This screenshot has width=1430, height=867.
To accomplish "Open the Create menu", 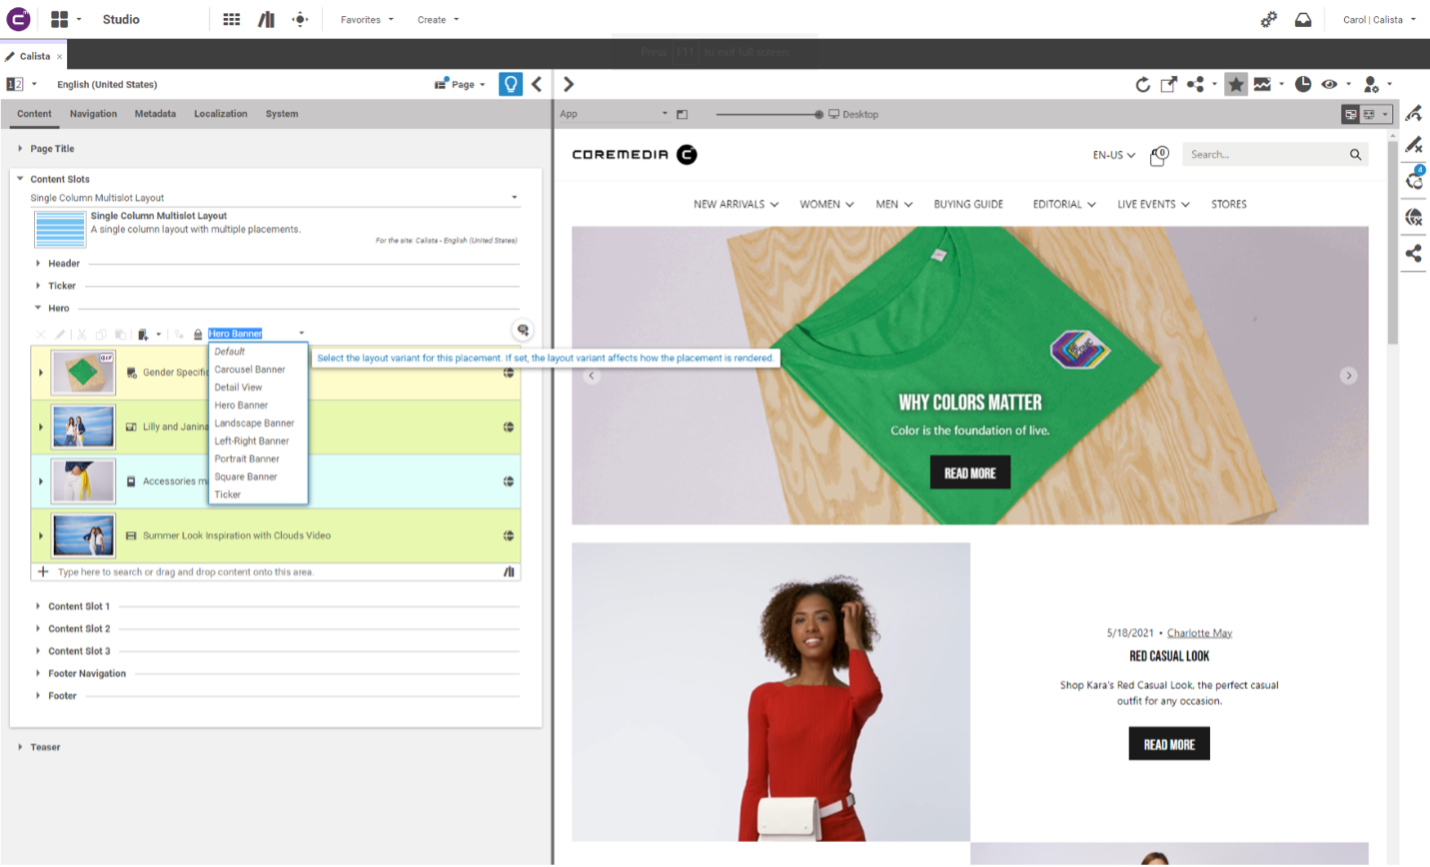I will tap(438, 20).
